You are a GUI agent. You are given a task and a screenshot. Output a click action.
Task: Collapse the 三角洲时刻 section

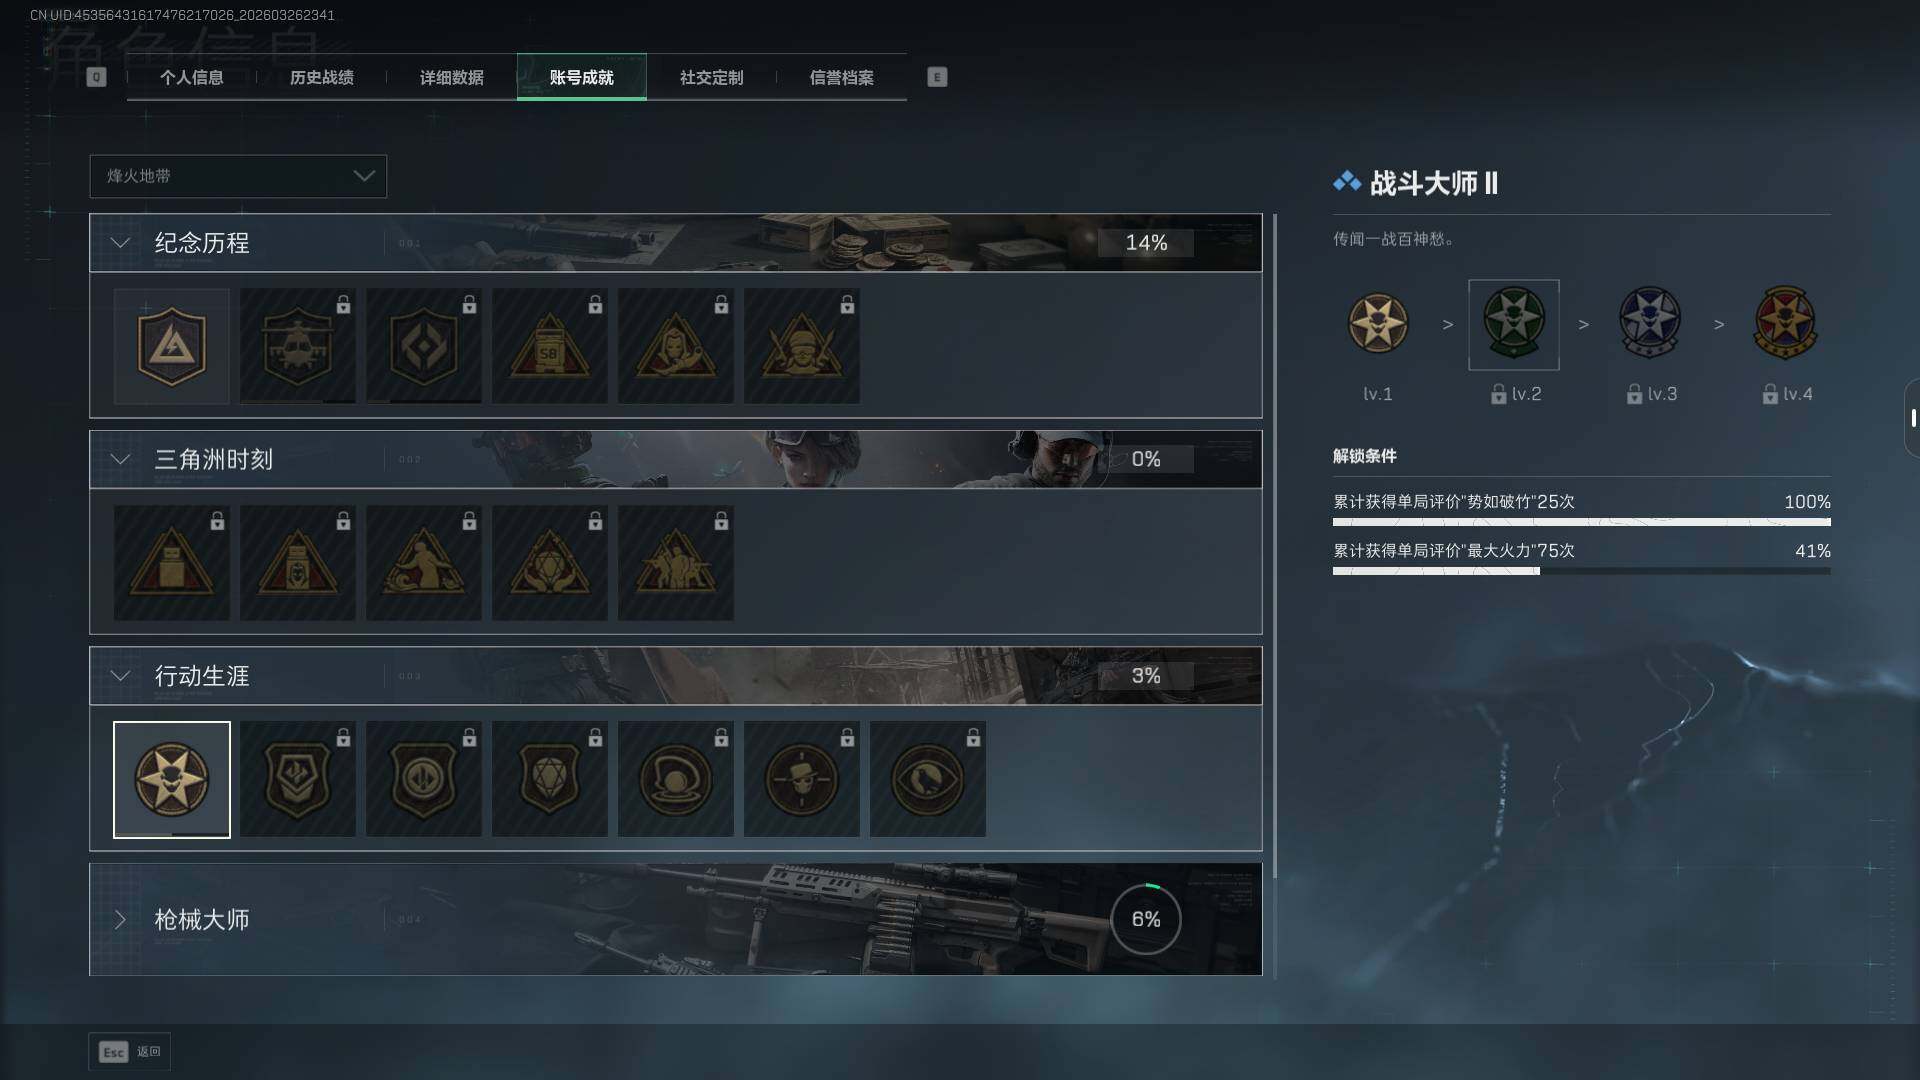(120, 459)
